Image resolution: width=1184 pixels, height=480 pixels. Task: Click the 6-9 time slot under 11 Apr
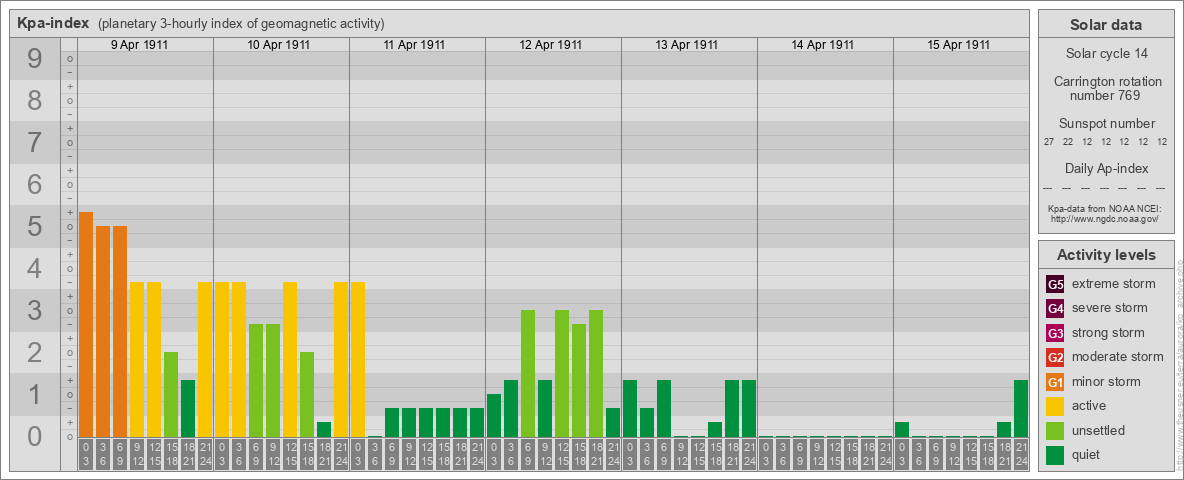392,454
